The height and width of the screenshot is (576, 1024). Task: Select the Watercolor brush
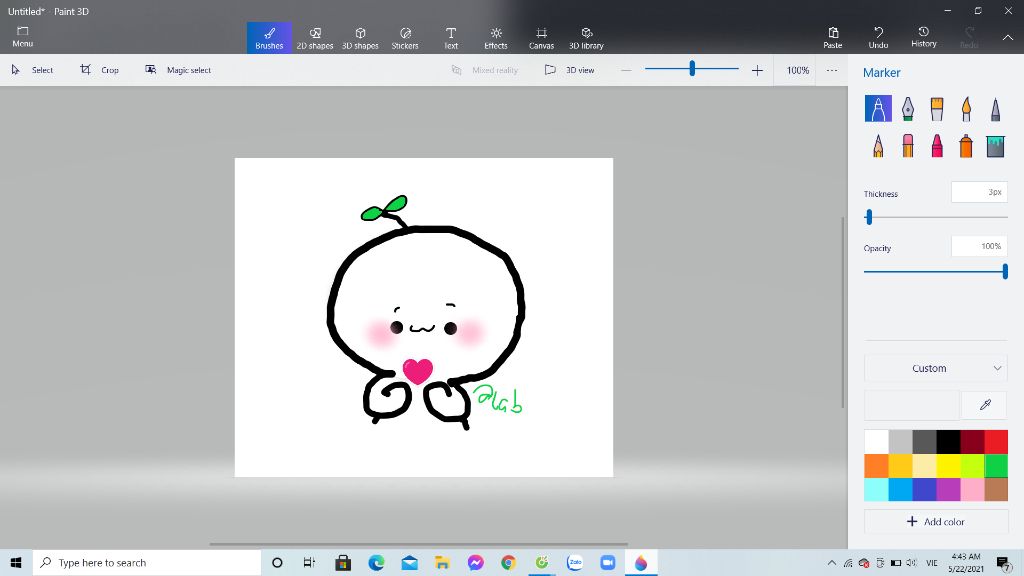966,108
